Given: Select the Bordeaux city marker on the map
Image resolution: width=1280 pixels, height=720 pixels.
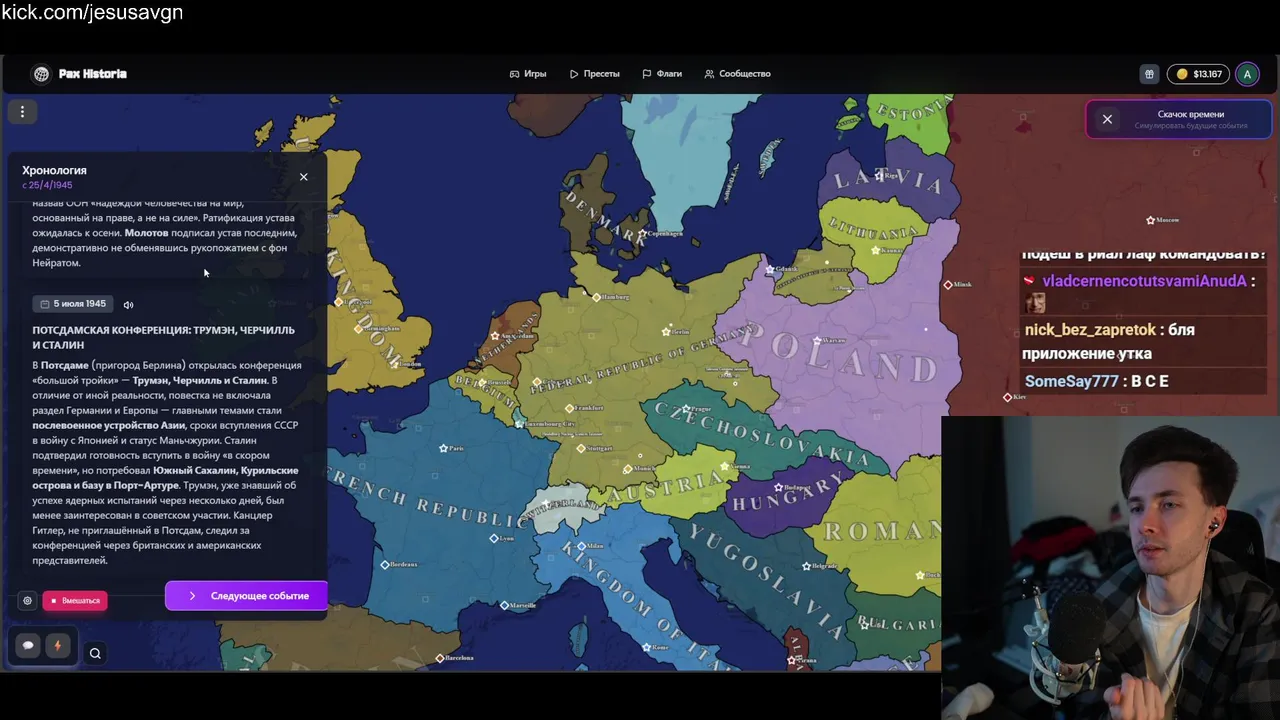Looking at the screenshot, I should 385,565.
